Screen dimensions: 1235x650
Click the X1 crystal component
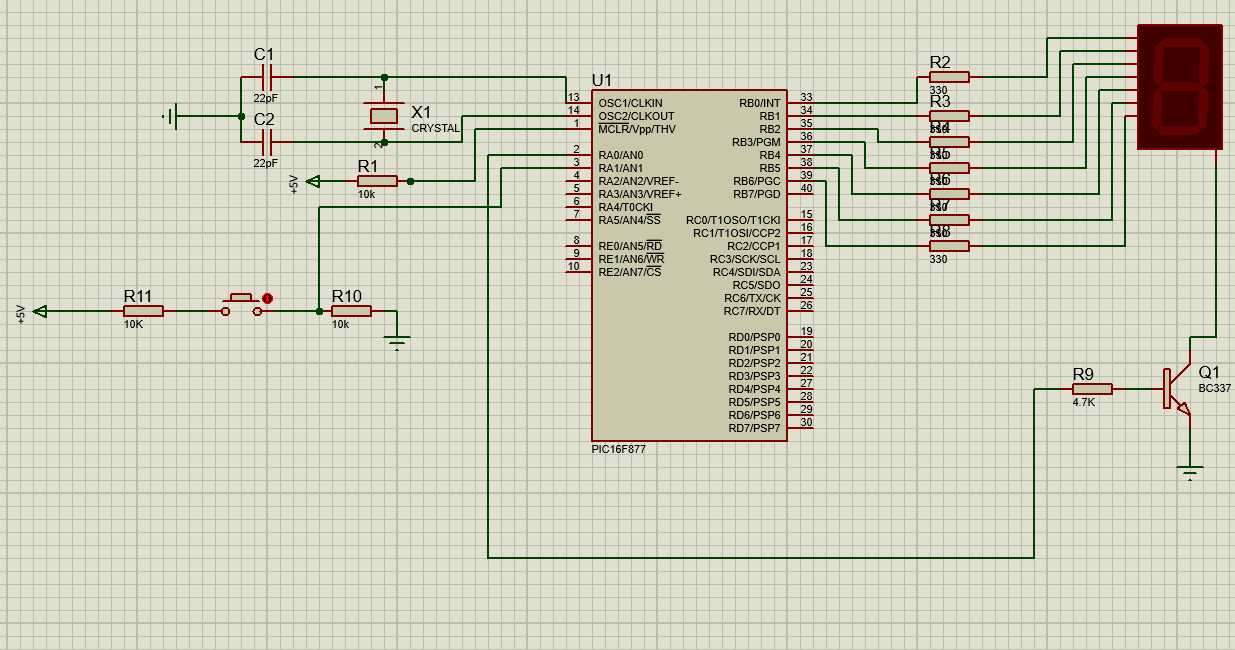pos(383,115)
